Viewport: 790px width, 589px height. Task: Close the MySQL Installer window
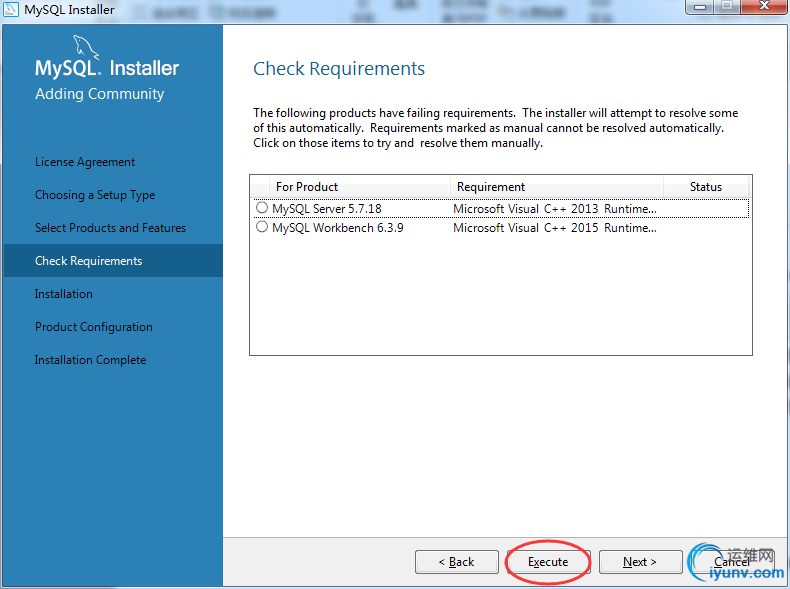click(764, 6)
